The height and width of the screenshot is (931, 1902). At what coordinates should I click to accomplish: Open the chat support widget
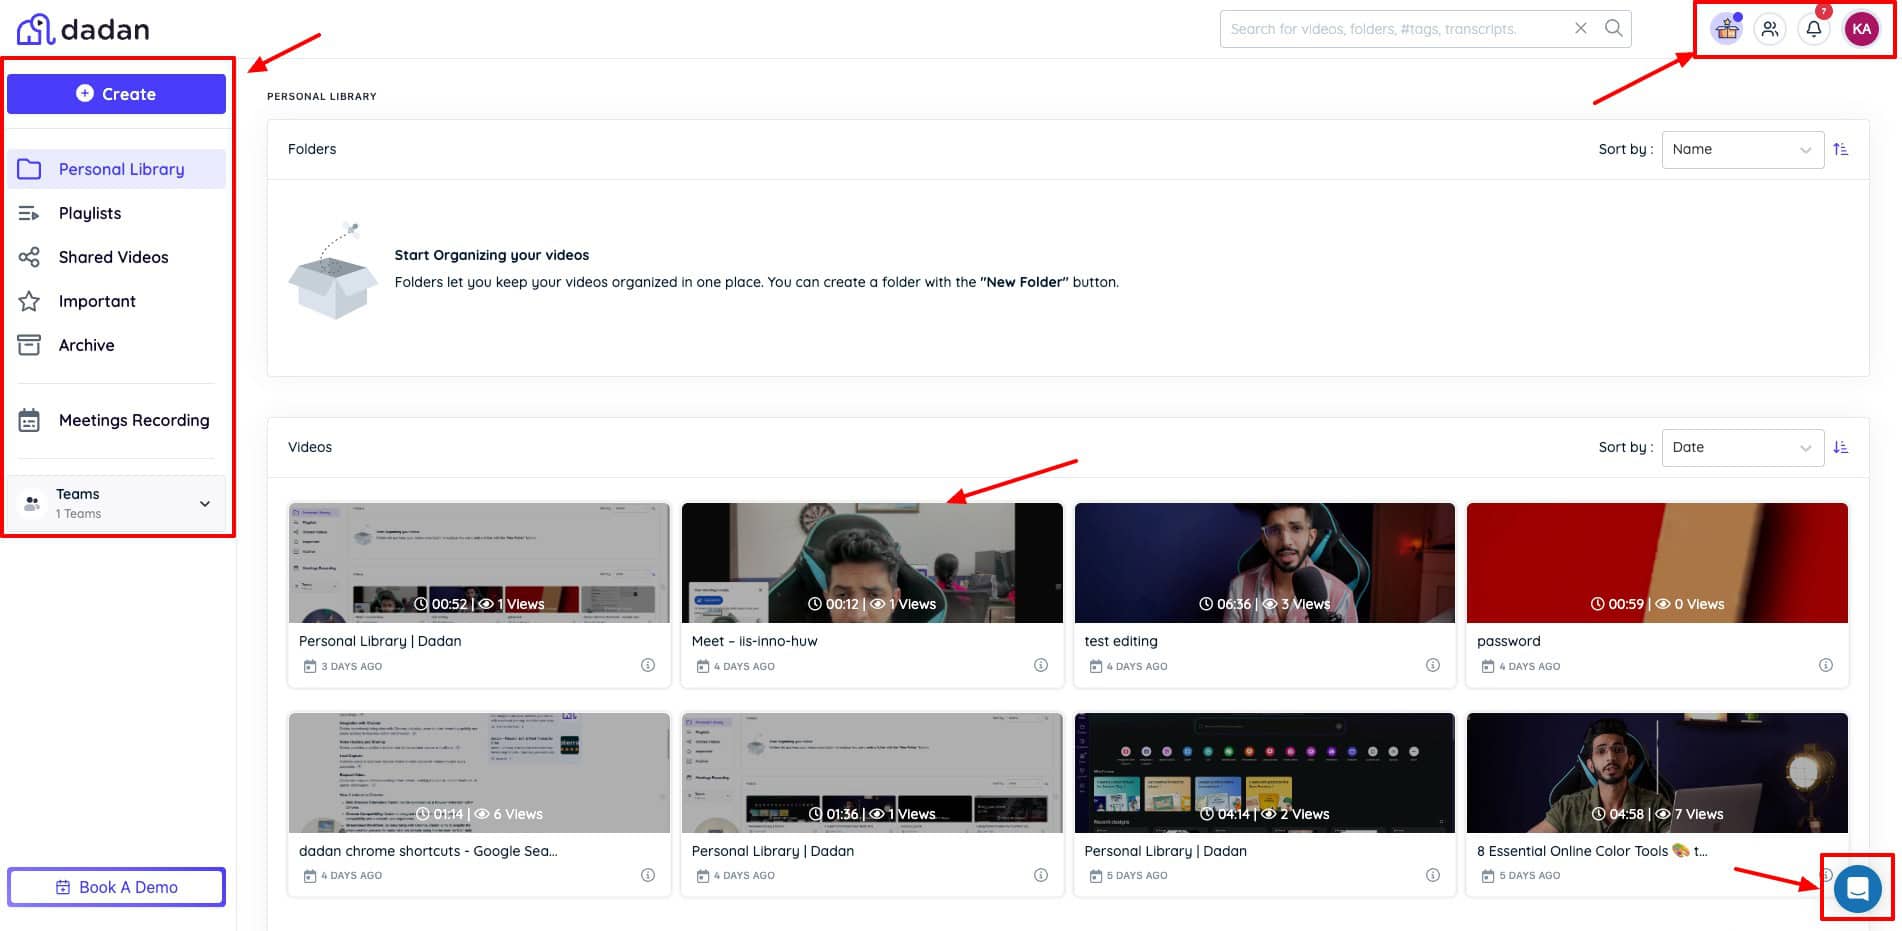point(1857,887)
